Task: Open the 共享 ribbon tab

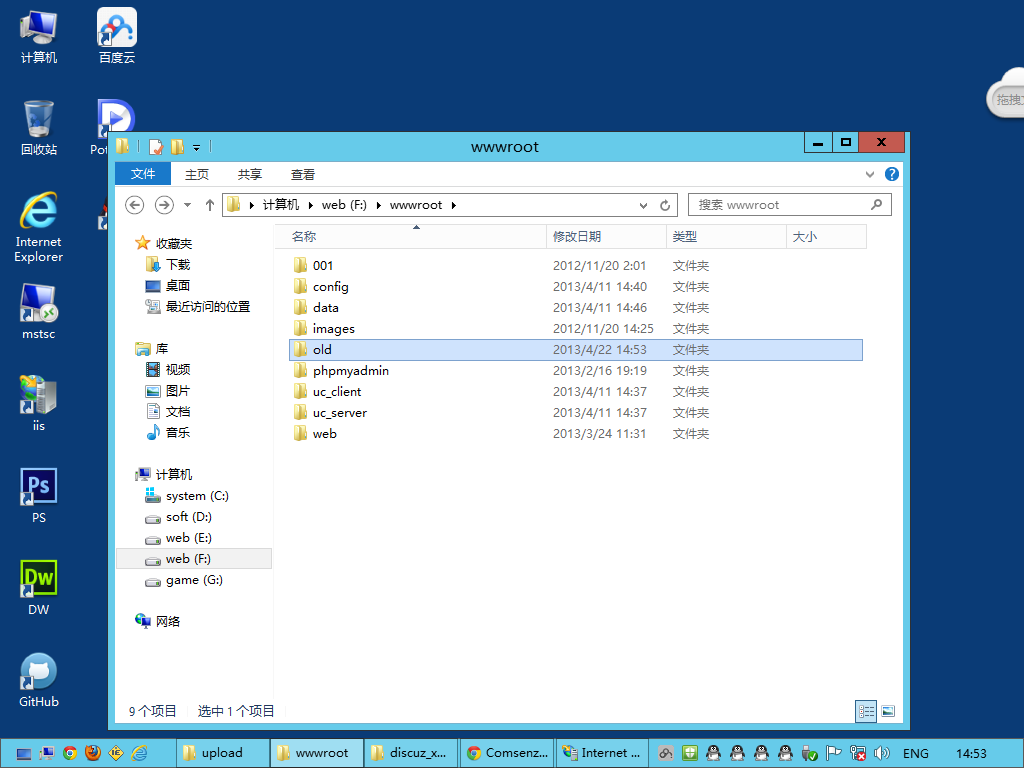Action: click(249, 174)
